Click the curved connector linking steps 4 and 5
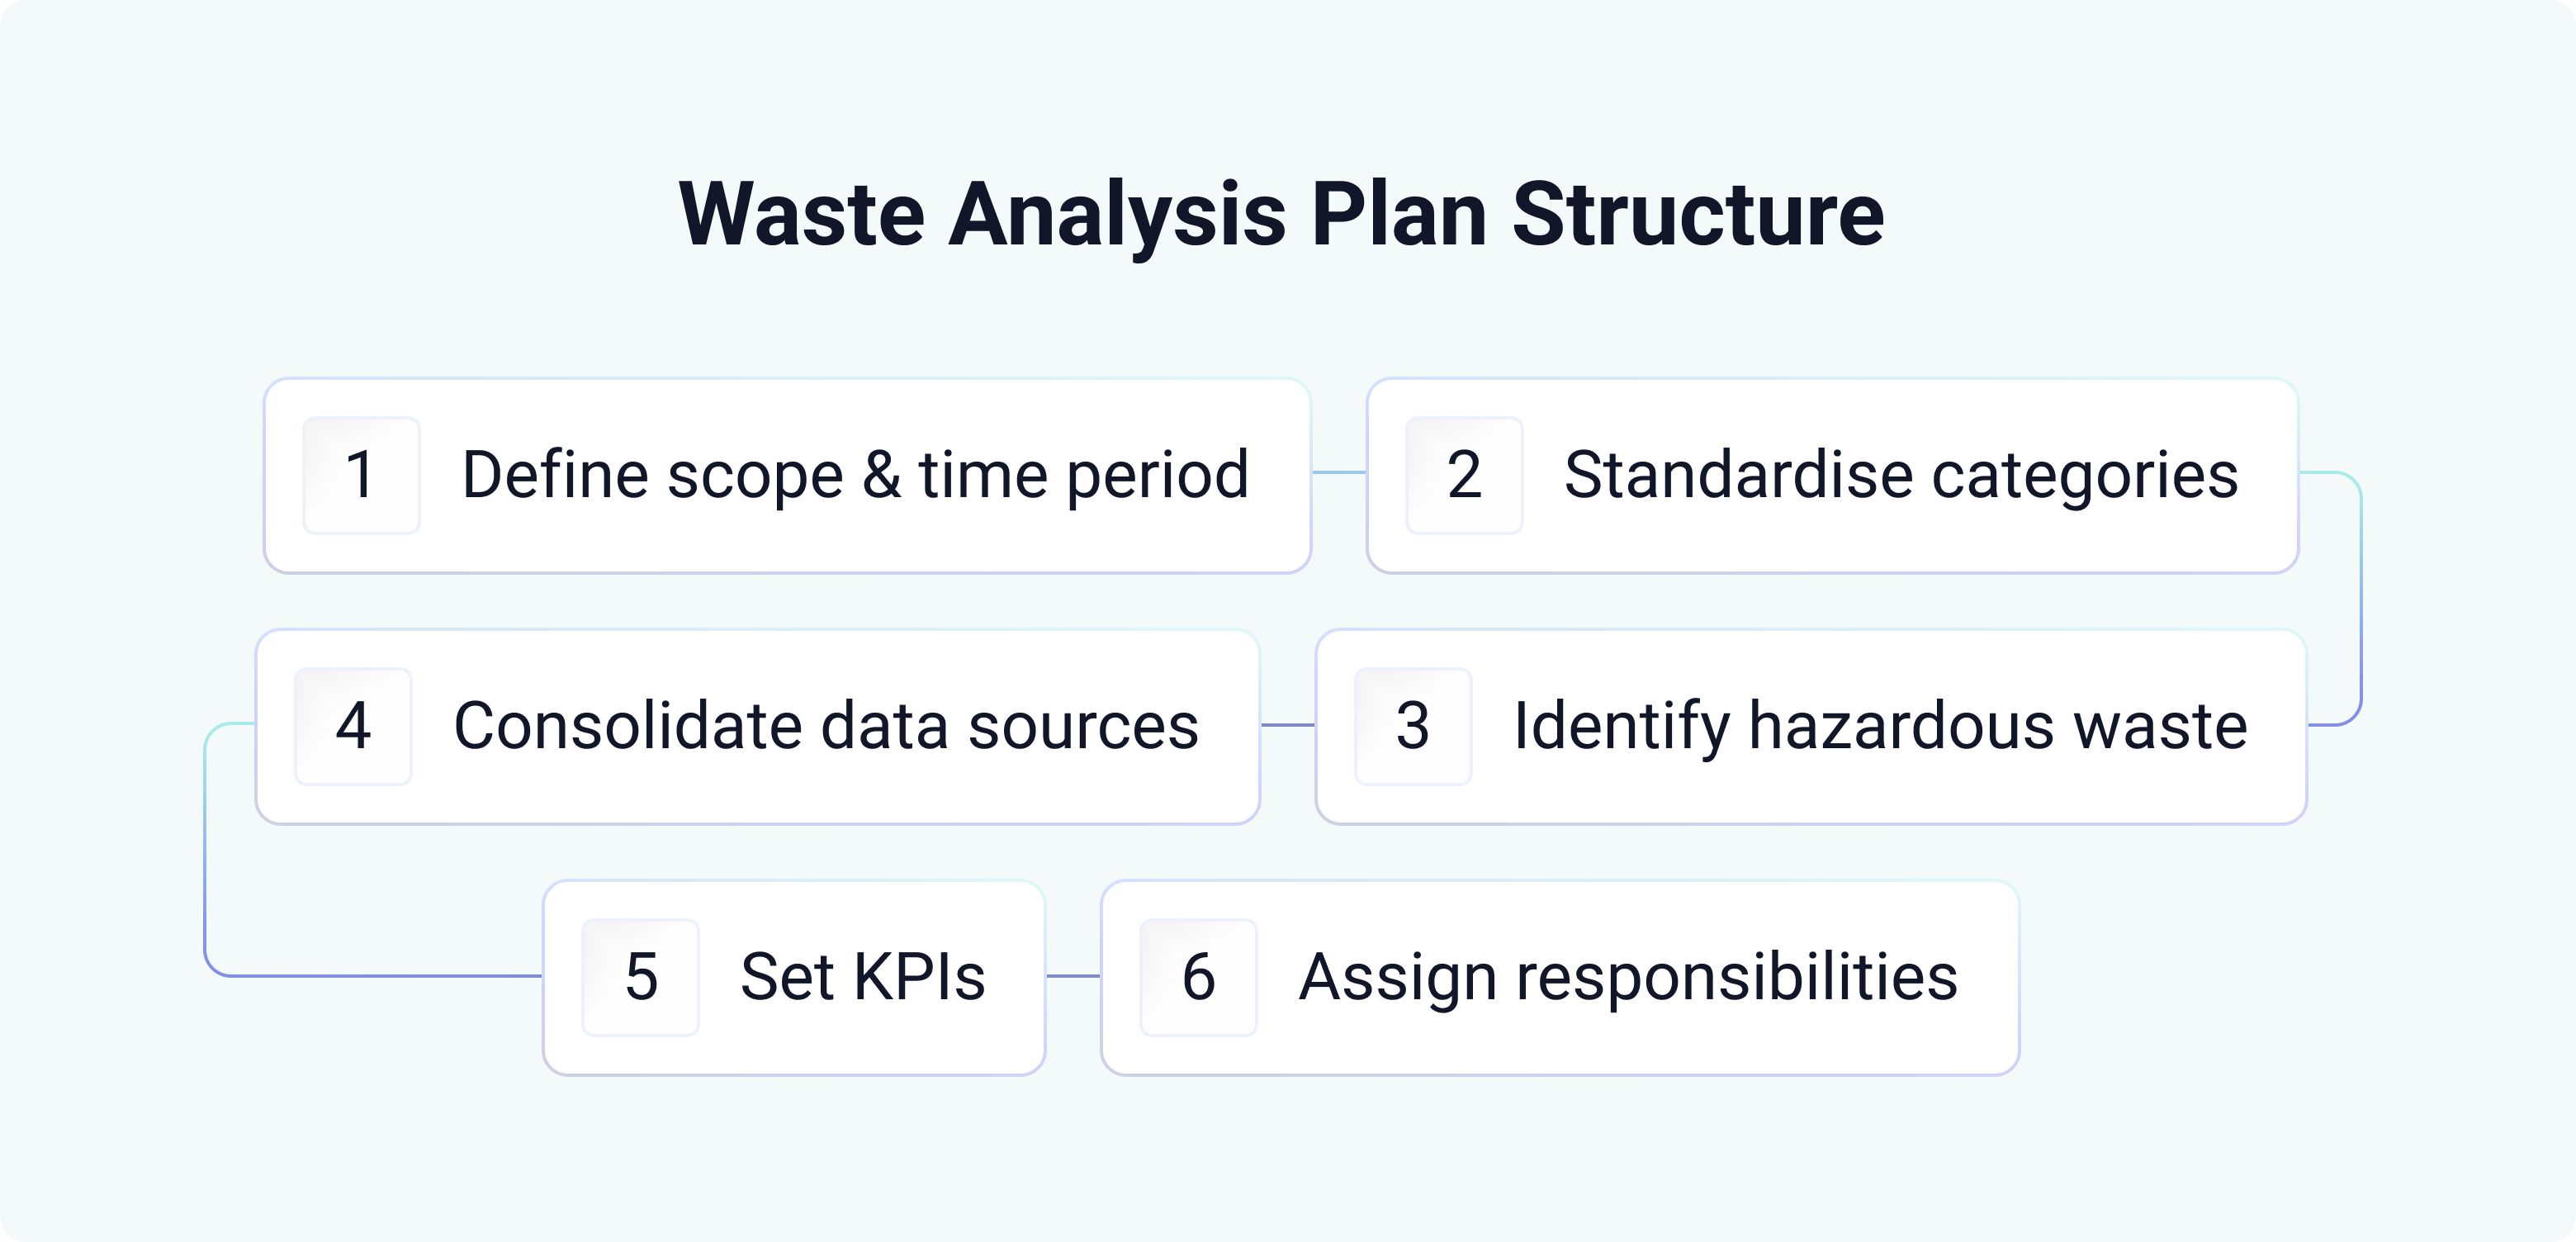The width and height of the screenshot is (2576, 1242). point(206,850)
